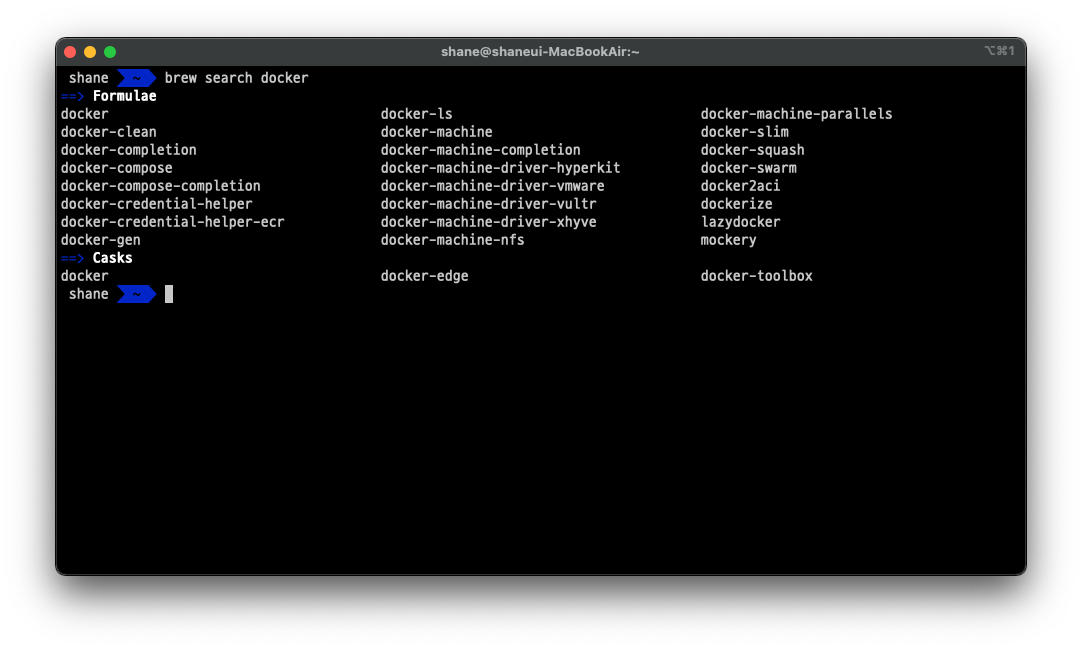Close the terminal window with red button
This screenshot has width=1082, height=649.
pos(70,52)
